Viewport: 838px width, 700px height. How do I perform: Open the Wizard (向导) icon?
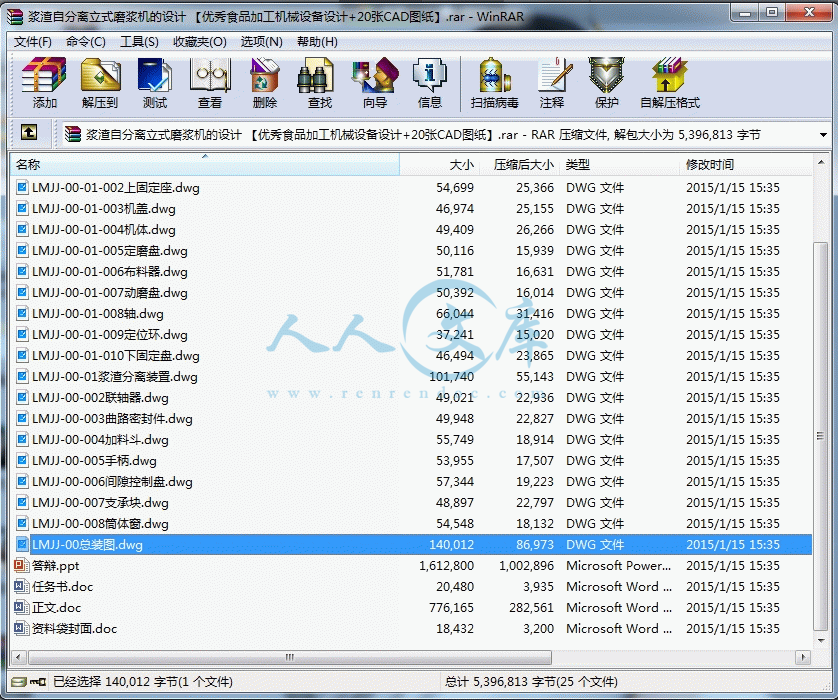(x=375, y=75)
